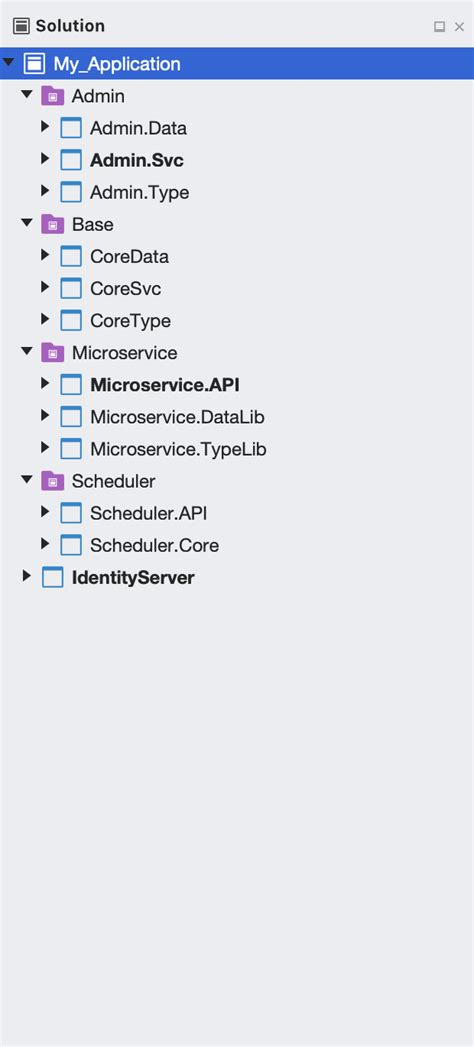Expand the Microservice.API project
This screenshot has width=474, height=1047.
(45, 383)
